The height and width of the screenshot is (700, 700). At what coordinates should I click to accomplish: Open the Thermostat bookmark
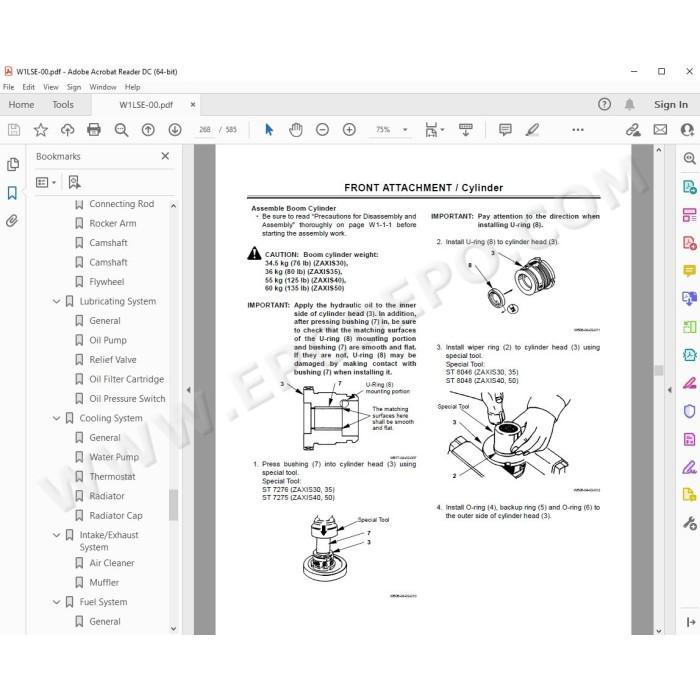[112, 476]
